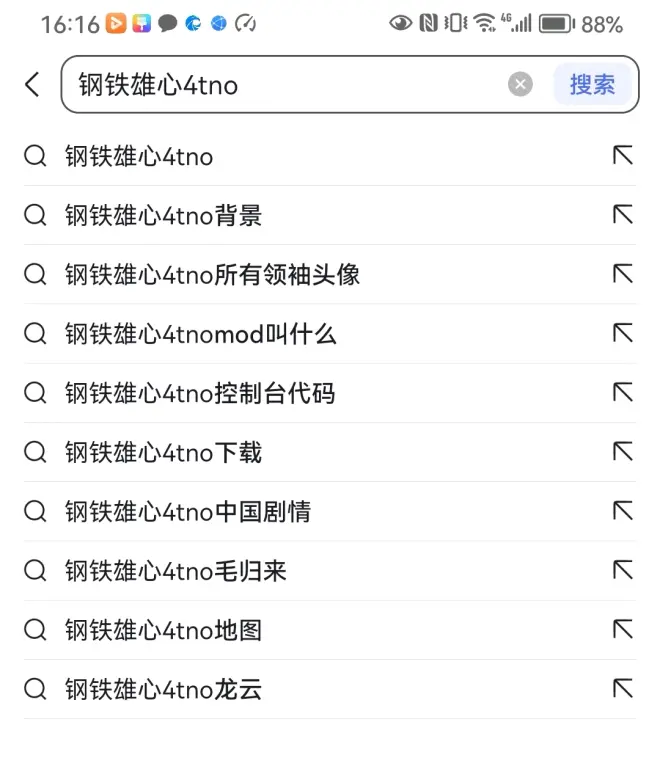
Task: Tap the fill arrow beside 钢铁雄心4tno中国剧情
Action: pos(623,511)
